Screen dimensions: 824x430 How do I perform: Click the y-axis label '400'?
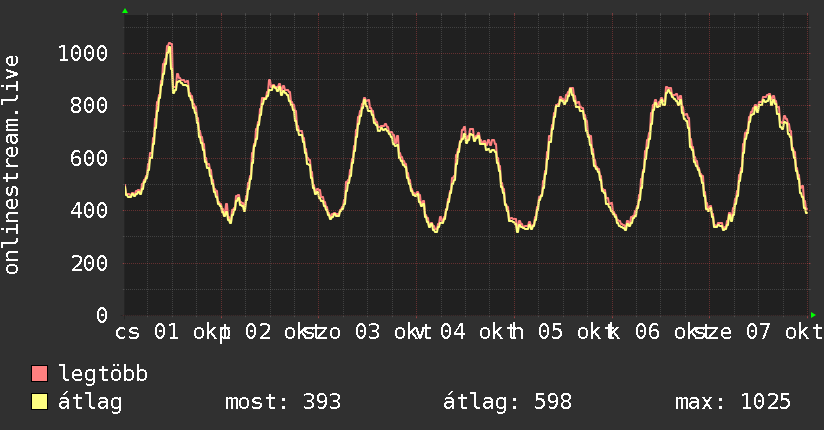[x=89, y=210]
